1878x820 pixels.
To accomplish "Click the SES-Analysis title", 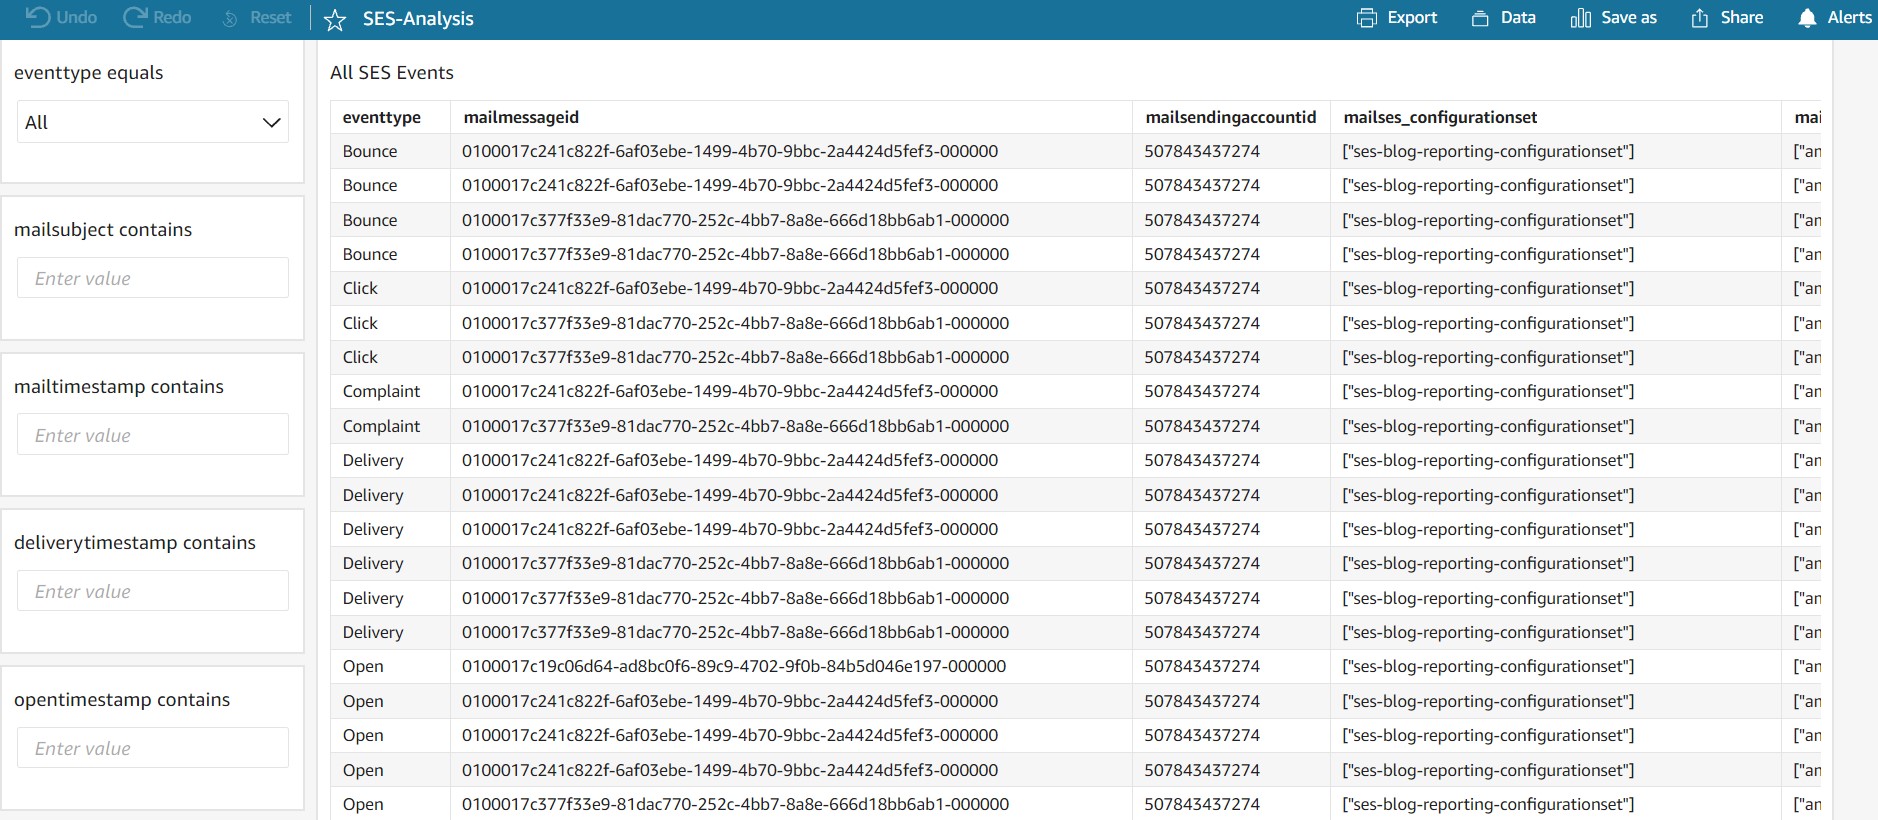I will [418, 19].
